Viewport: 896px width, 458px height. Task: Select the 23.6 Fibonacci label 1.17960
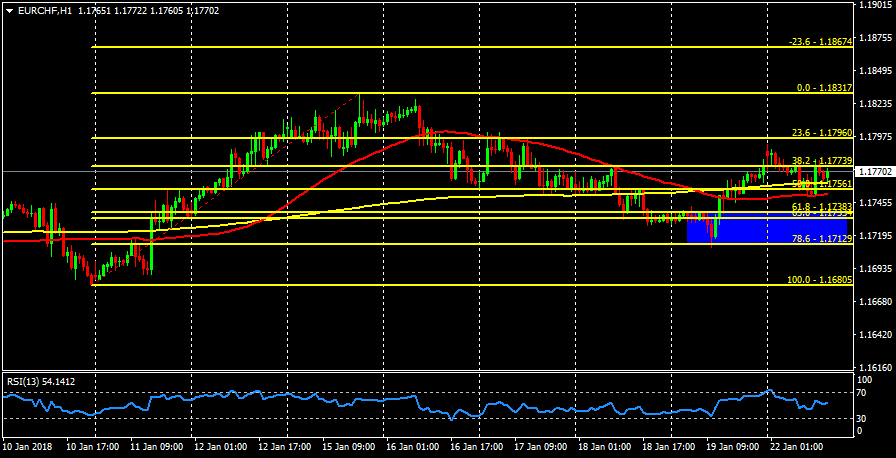(821, 133)
